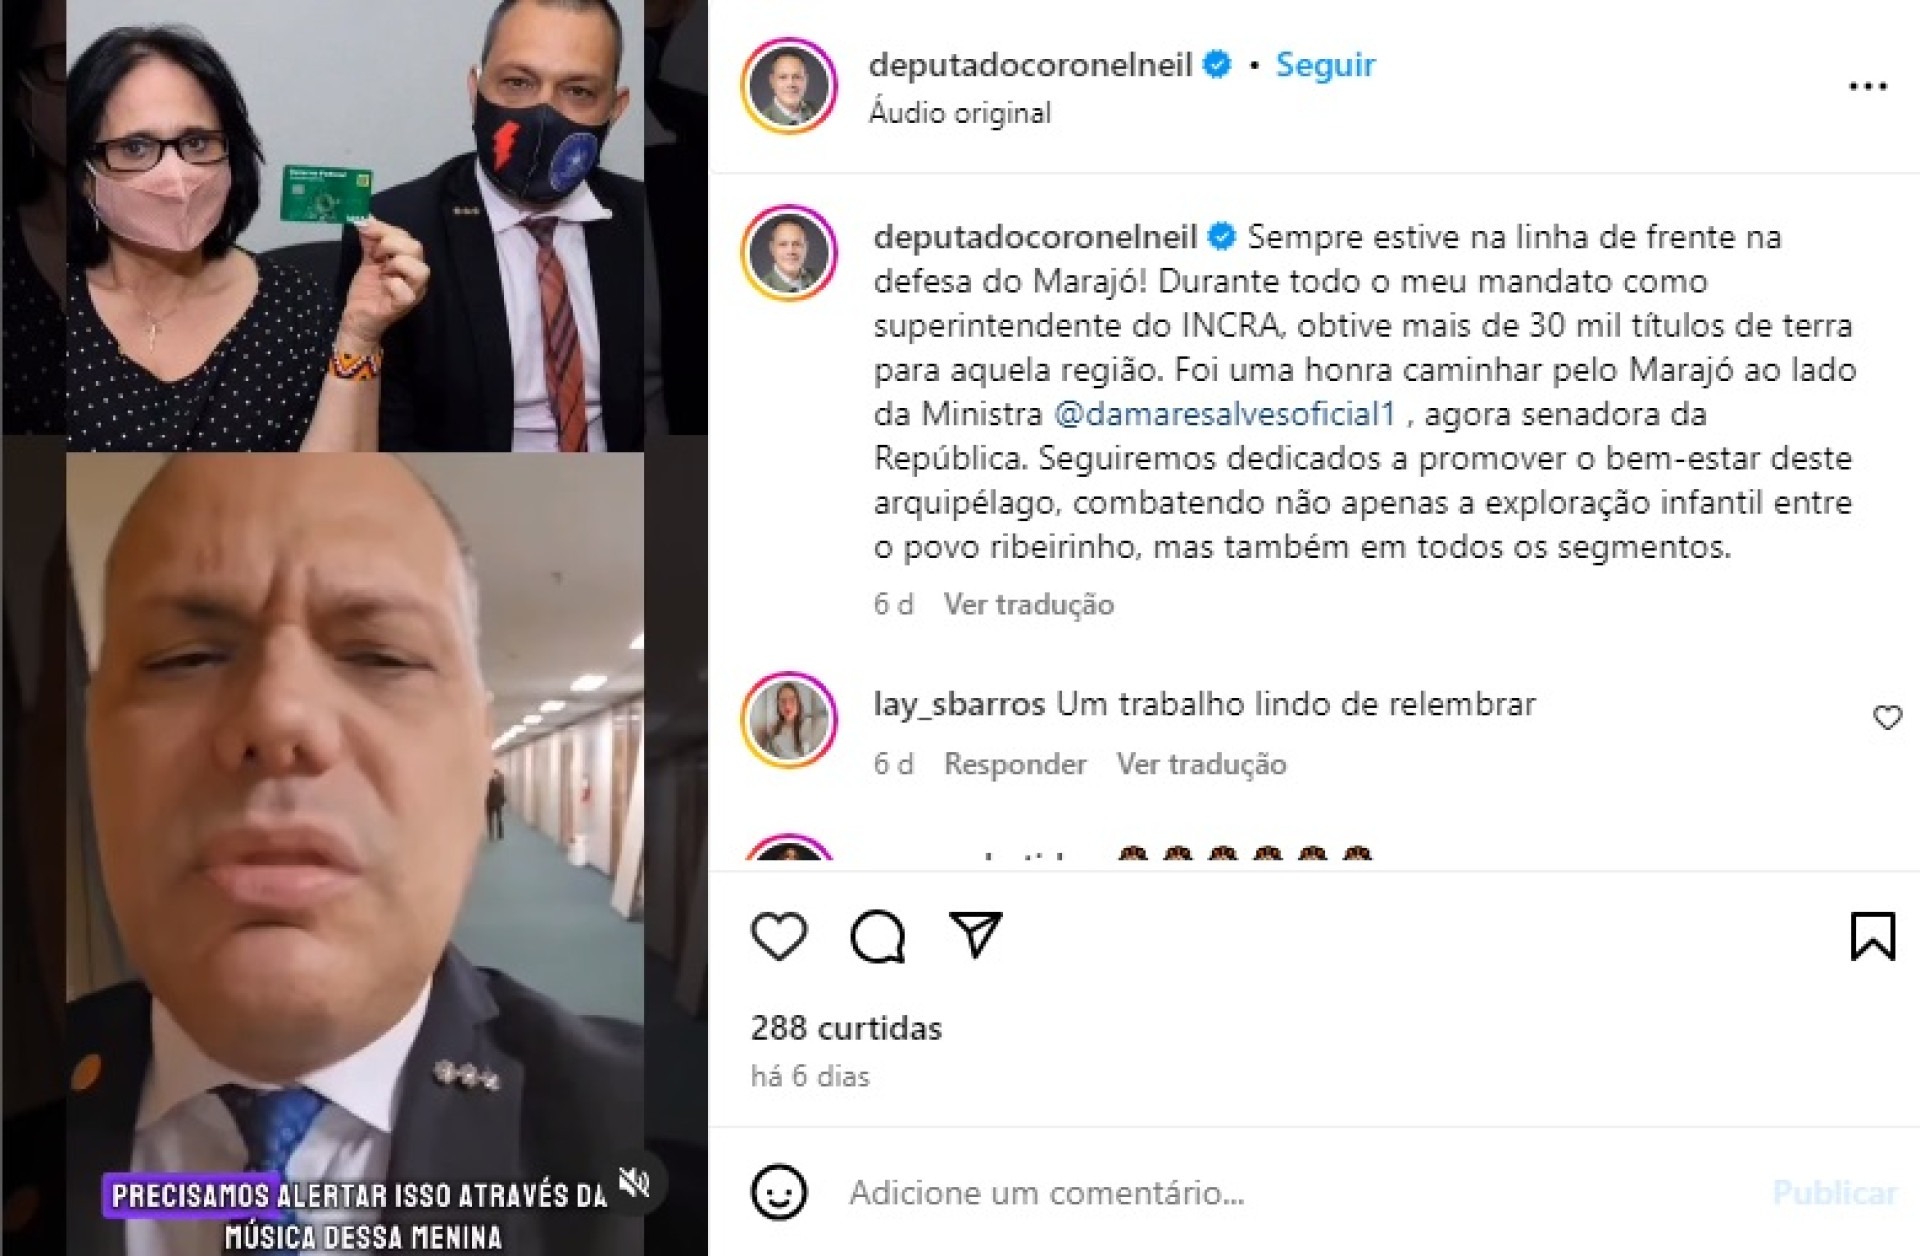Like the post with heart icon
This screenshot has width=1920, height=1256.
(x=779, y=937)
